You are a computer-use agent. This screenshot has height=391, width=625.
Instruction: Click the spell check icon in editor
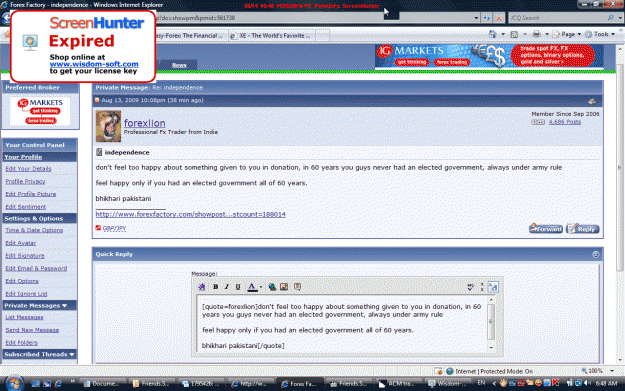[x=470, y=287]
